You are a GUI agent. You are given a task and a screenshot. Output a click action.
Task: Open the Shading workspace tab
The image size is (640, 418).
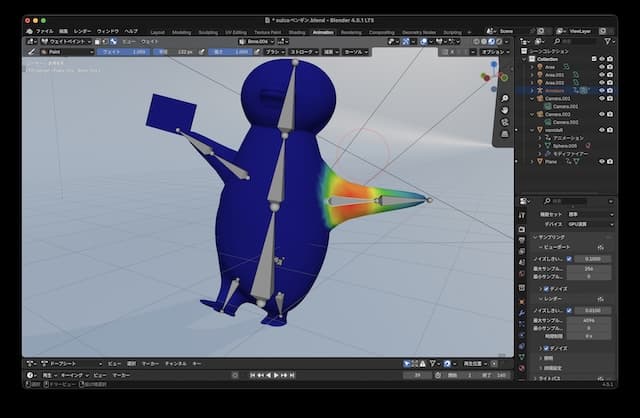[x=297, y=31]
